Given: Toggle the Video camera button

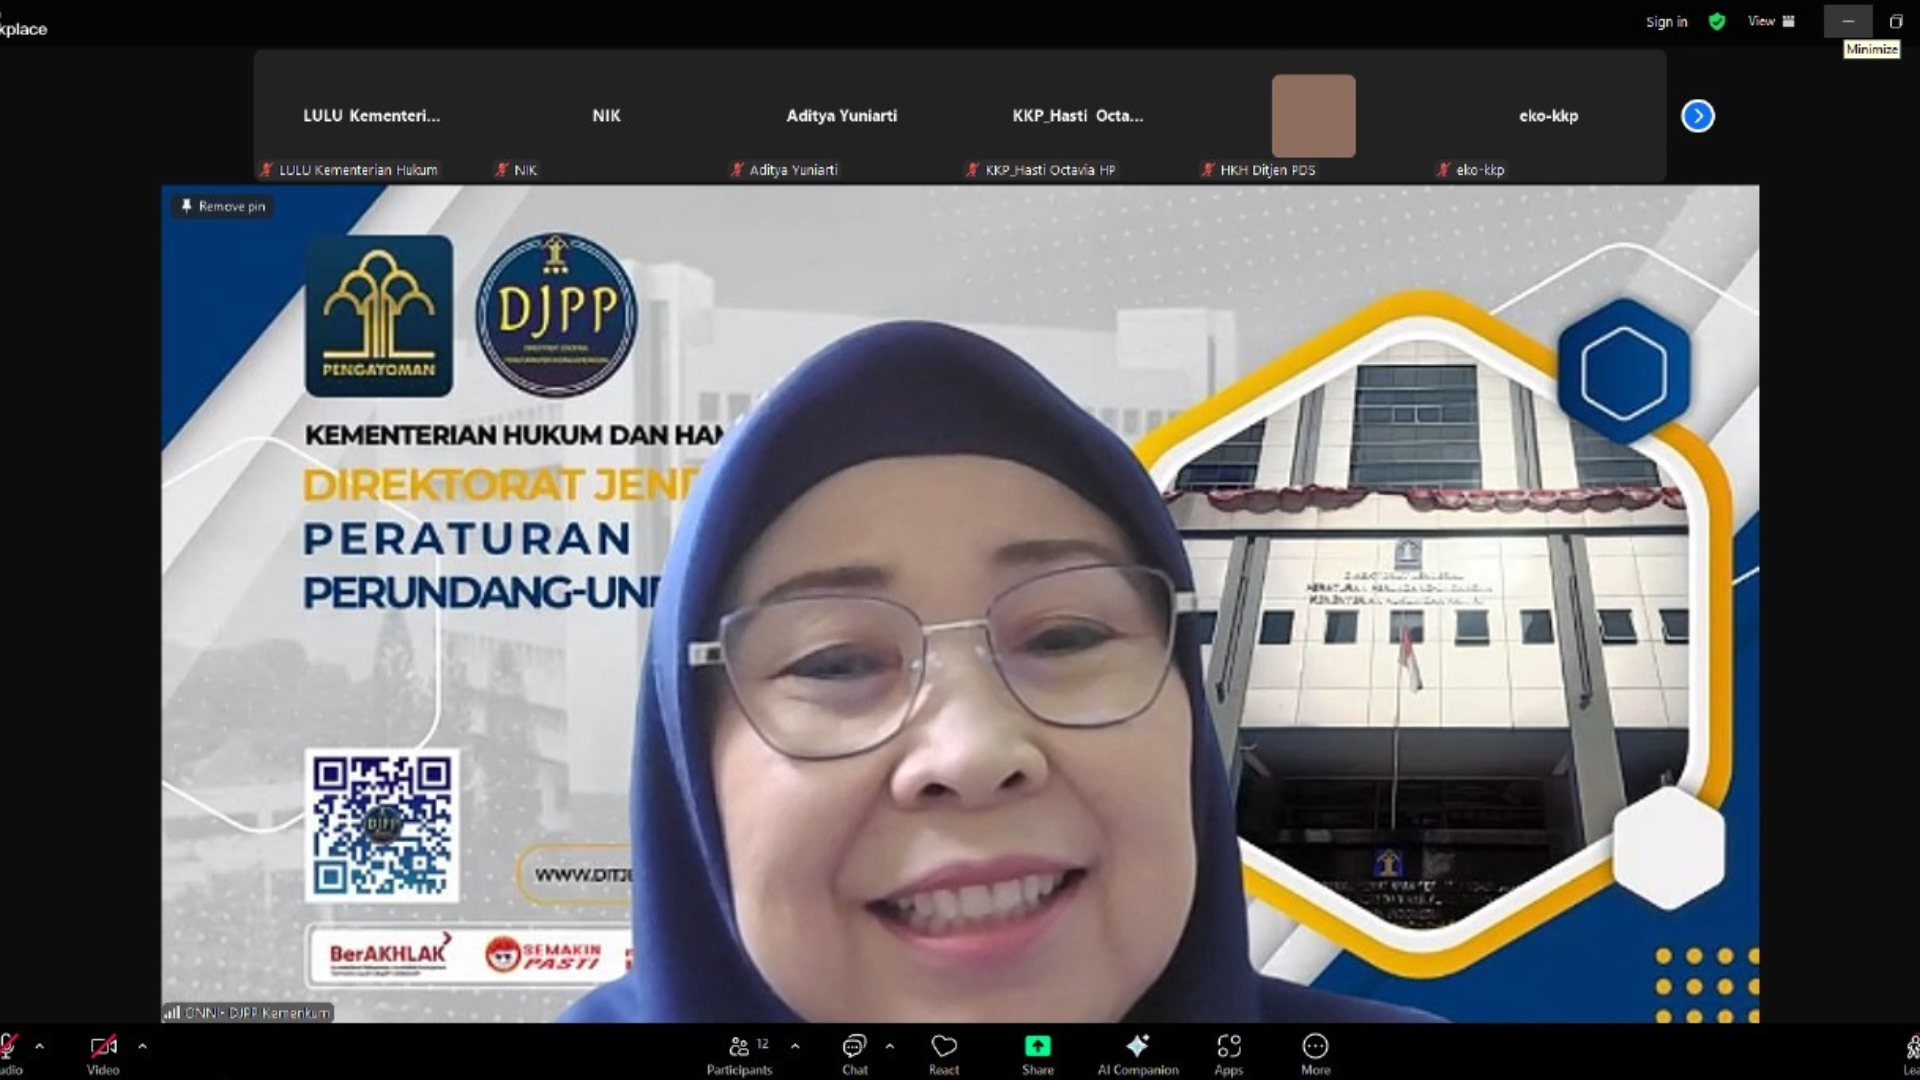Looking at the screenshot, I should point(103,1055).
